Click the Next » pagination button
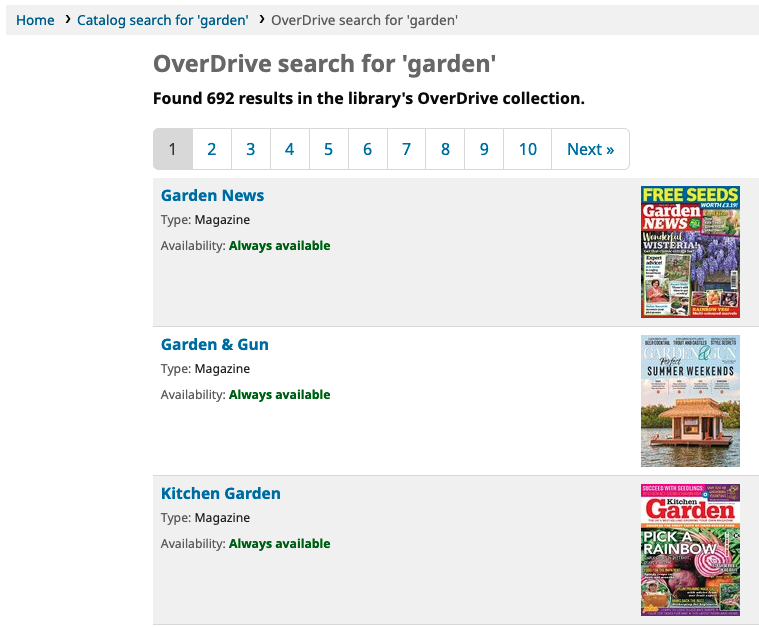Image resolution: width=759 pixels, height=627 pixels. [590, 149]
